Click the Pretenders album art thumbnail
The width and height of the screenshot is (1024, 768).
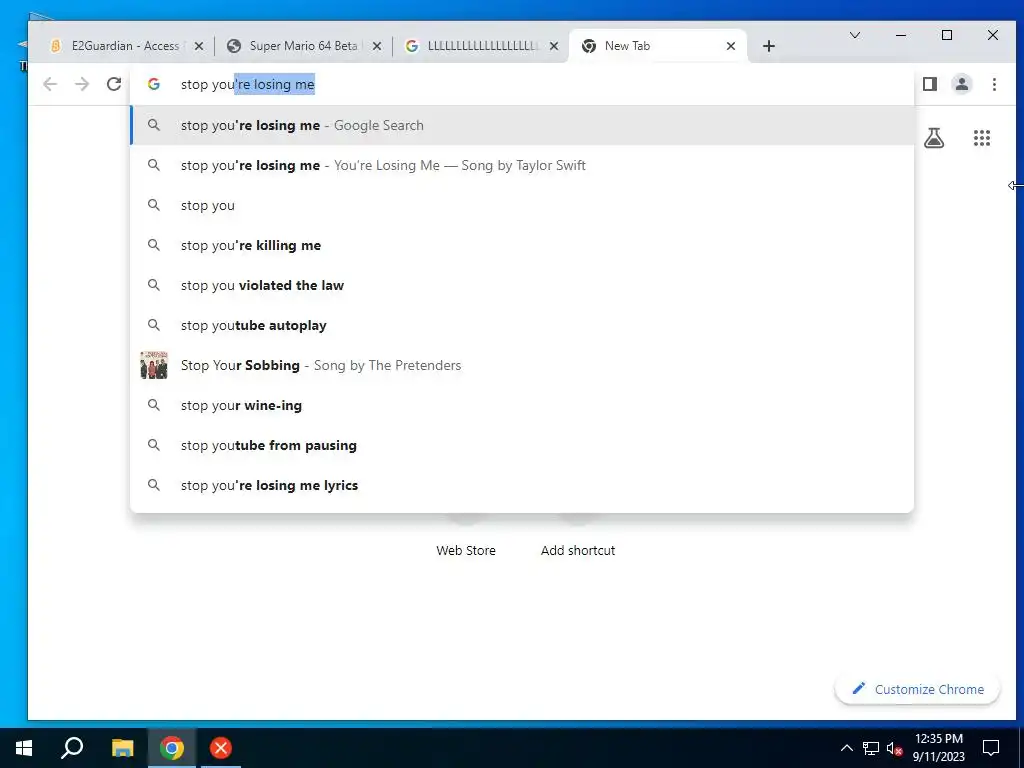[154, 365]
